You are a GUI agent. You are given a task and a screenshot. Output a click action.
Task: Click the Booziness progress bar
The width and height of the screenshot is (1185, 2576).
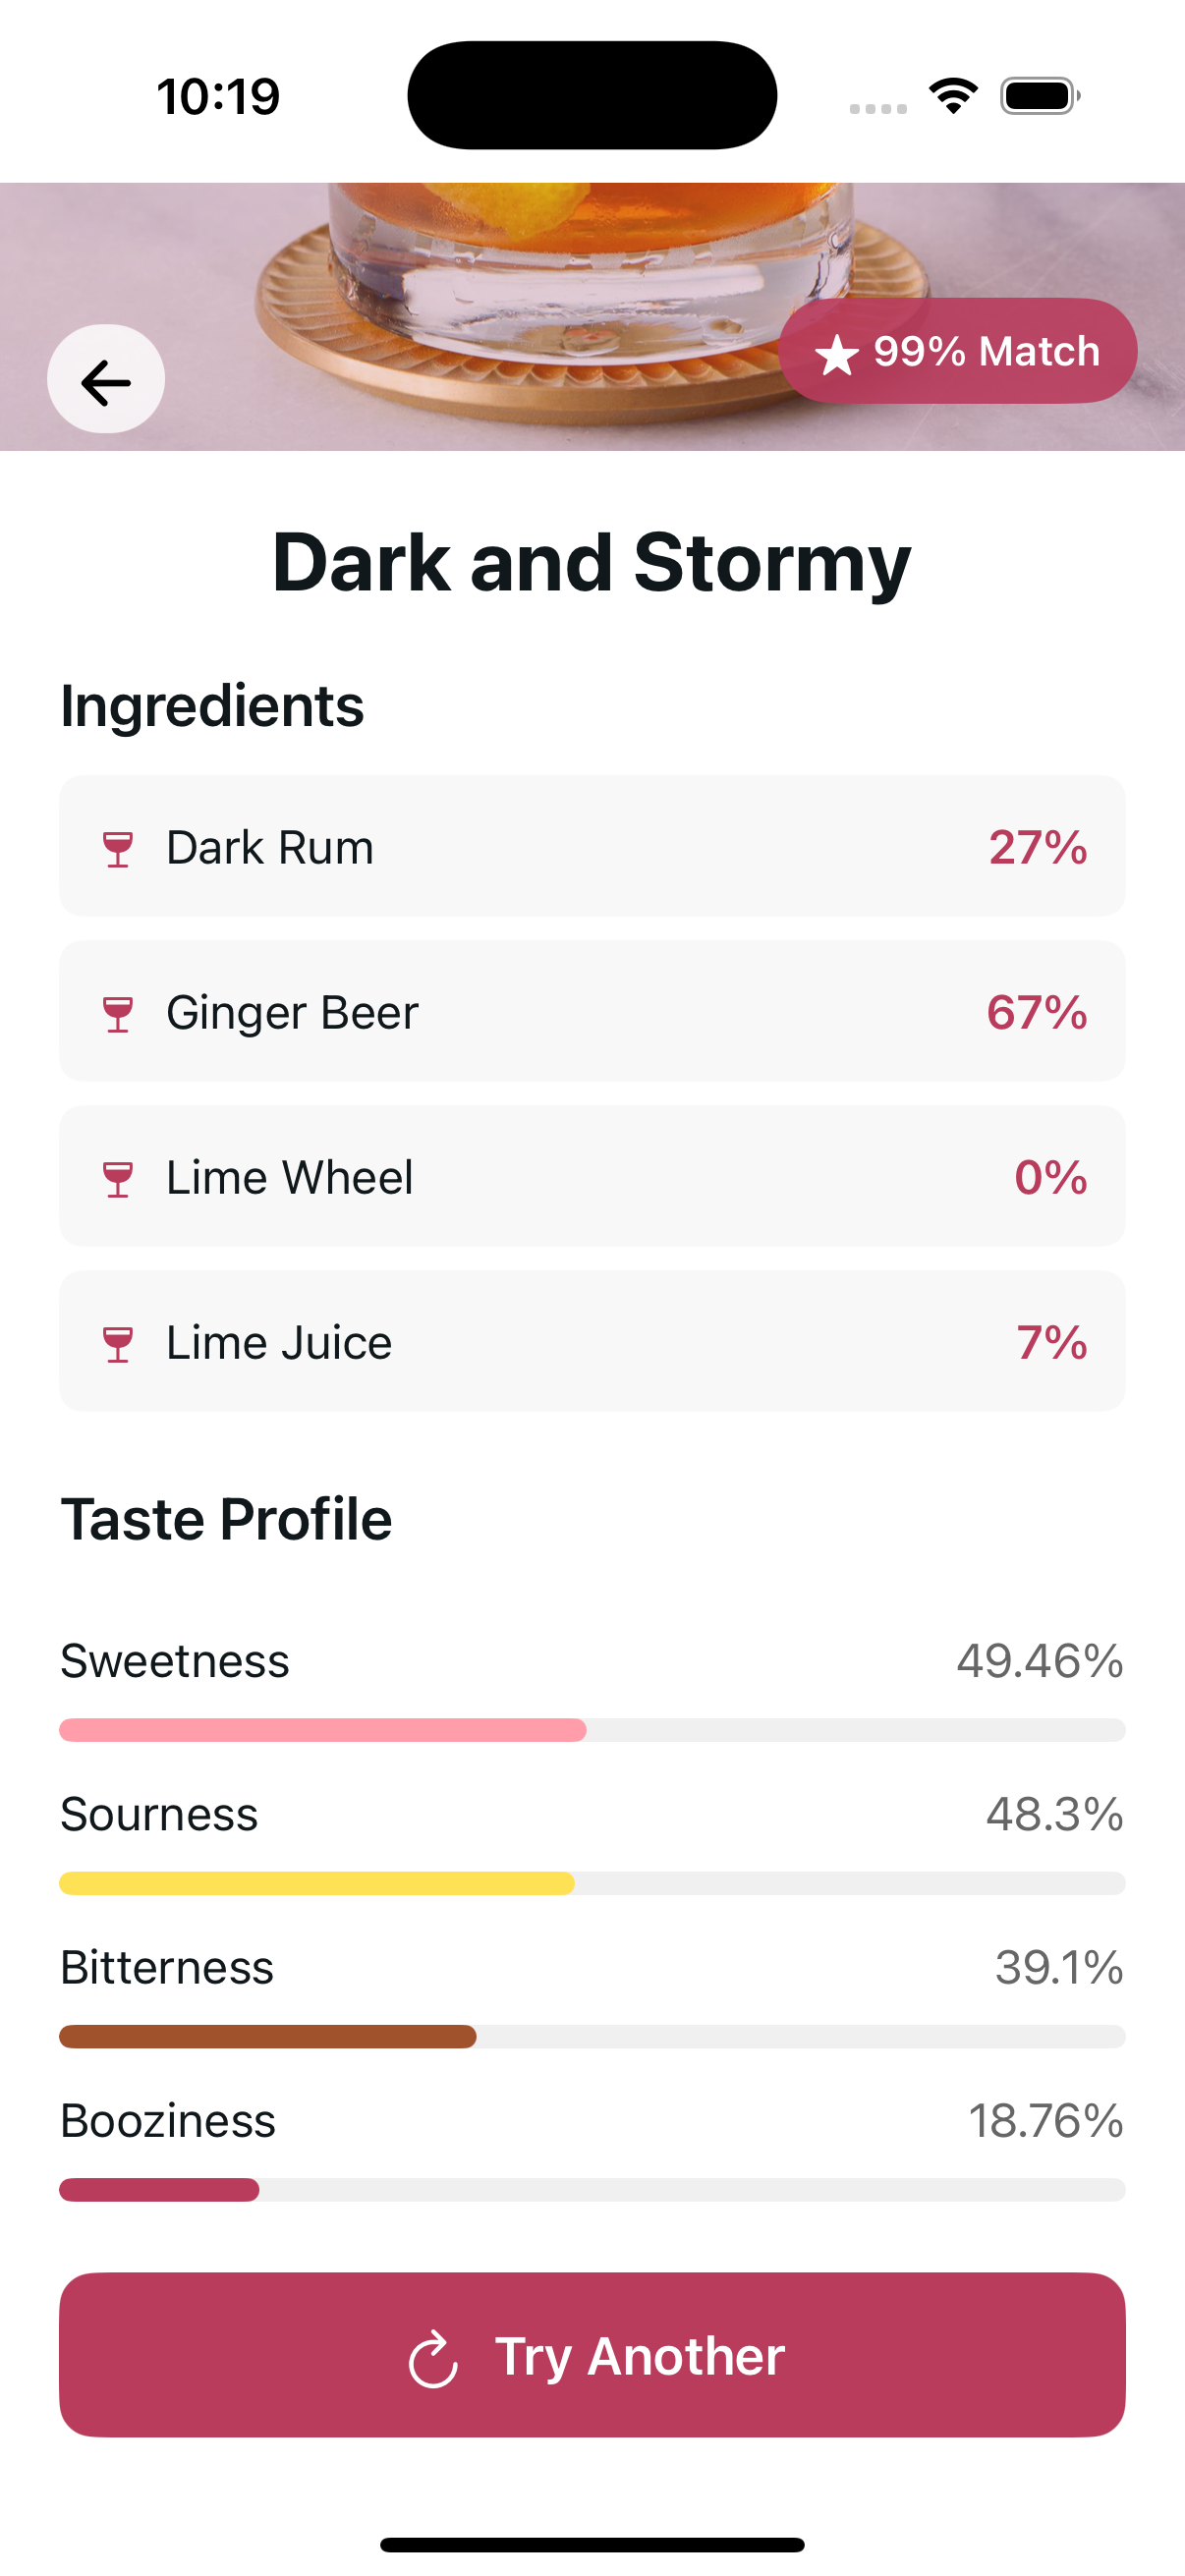[x=592, y=2189]
